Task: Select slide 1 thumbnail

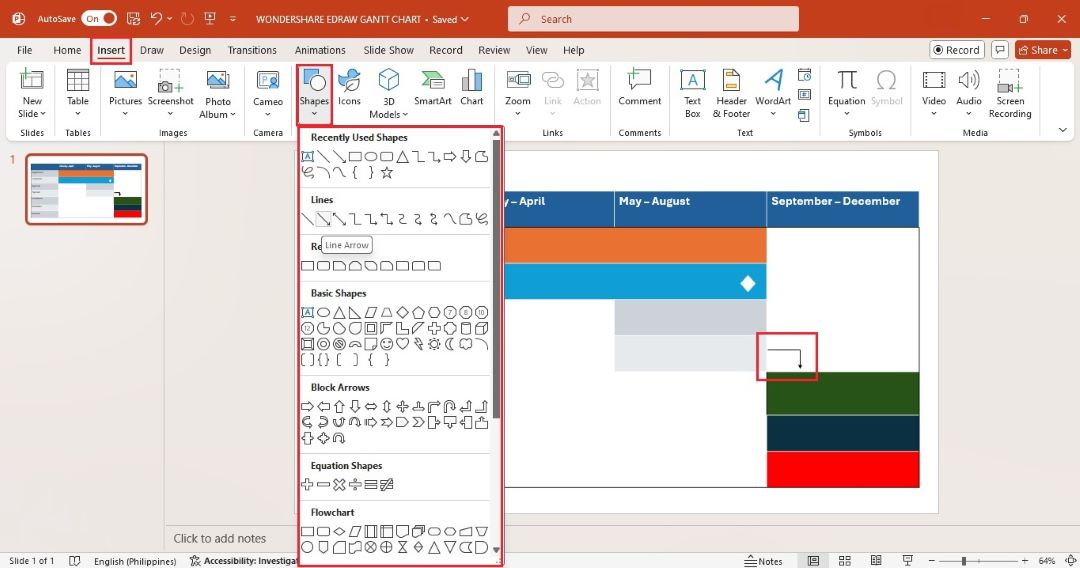Action: click(86, 189)
